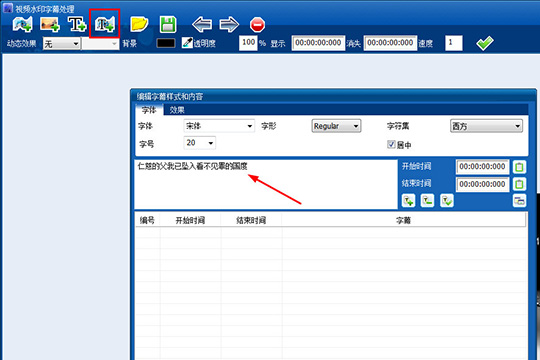Open the 字形 dropdown showing Regular
The image size is (540, 360).
pyautogui.click(x=336, y=126)
